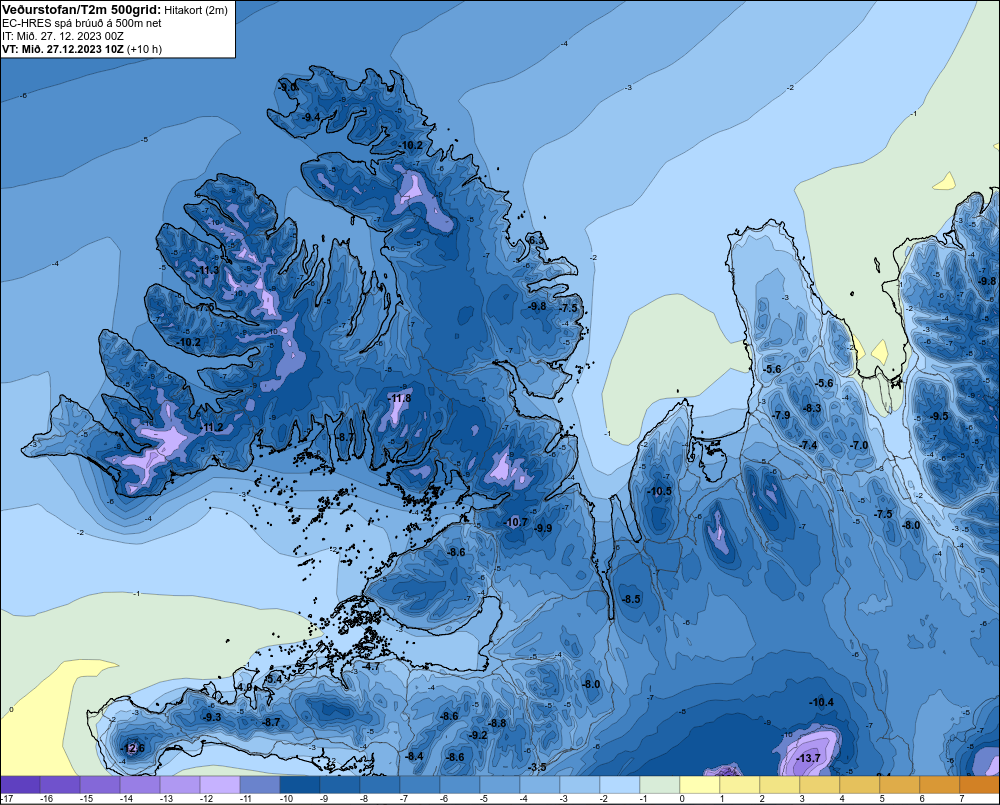This screenshot has height=805, width=1000.
Task: Click the -3.5 temperature label
Action: coord(538,767)
